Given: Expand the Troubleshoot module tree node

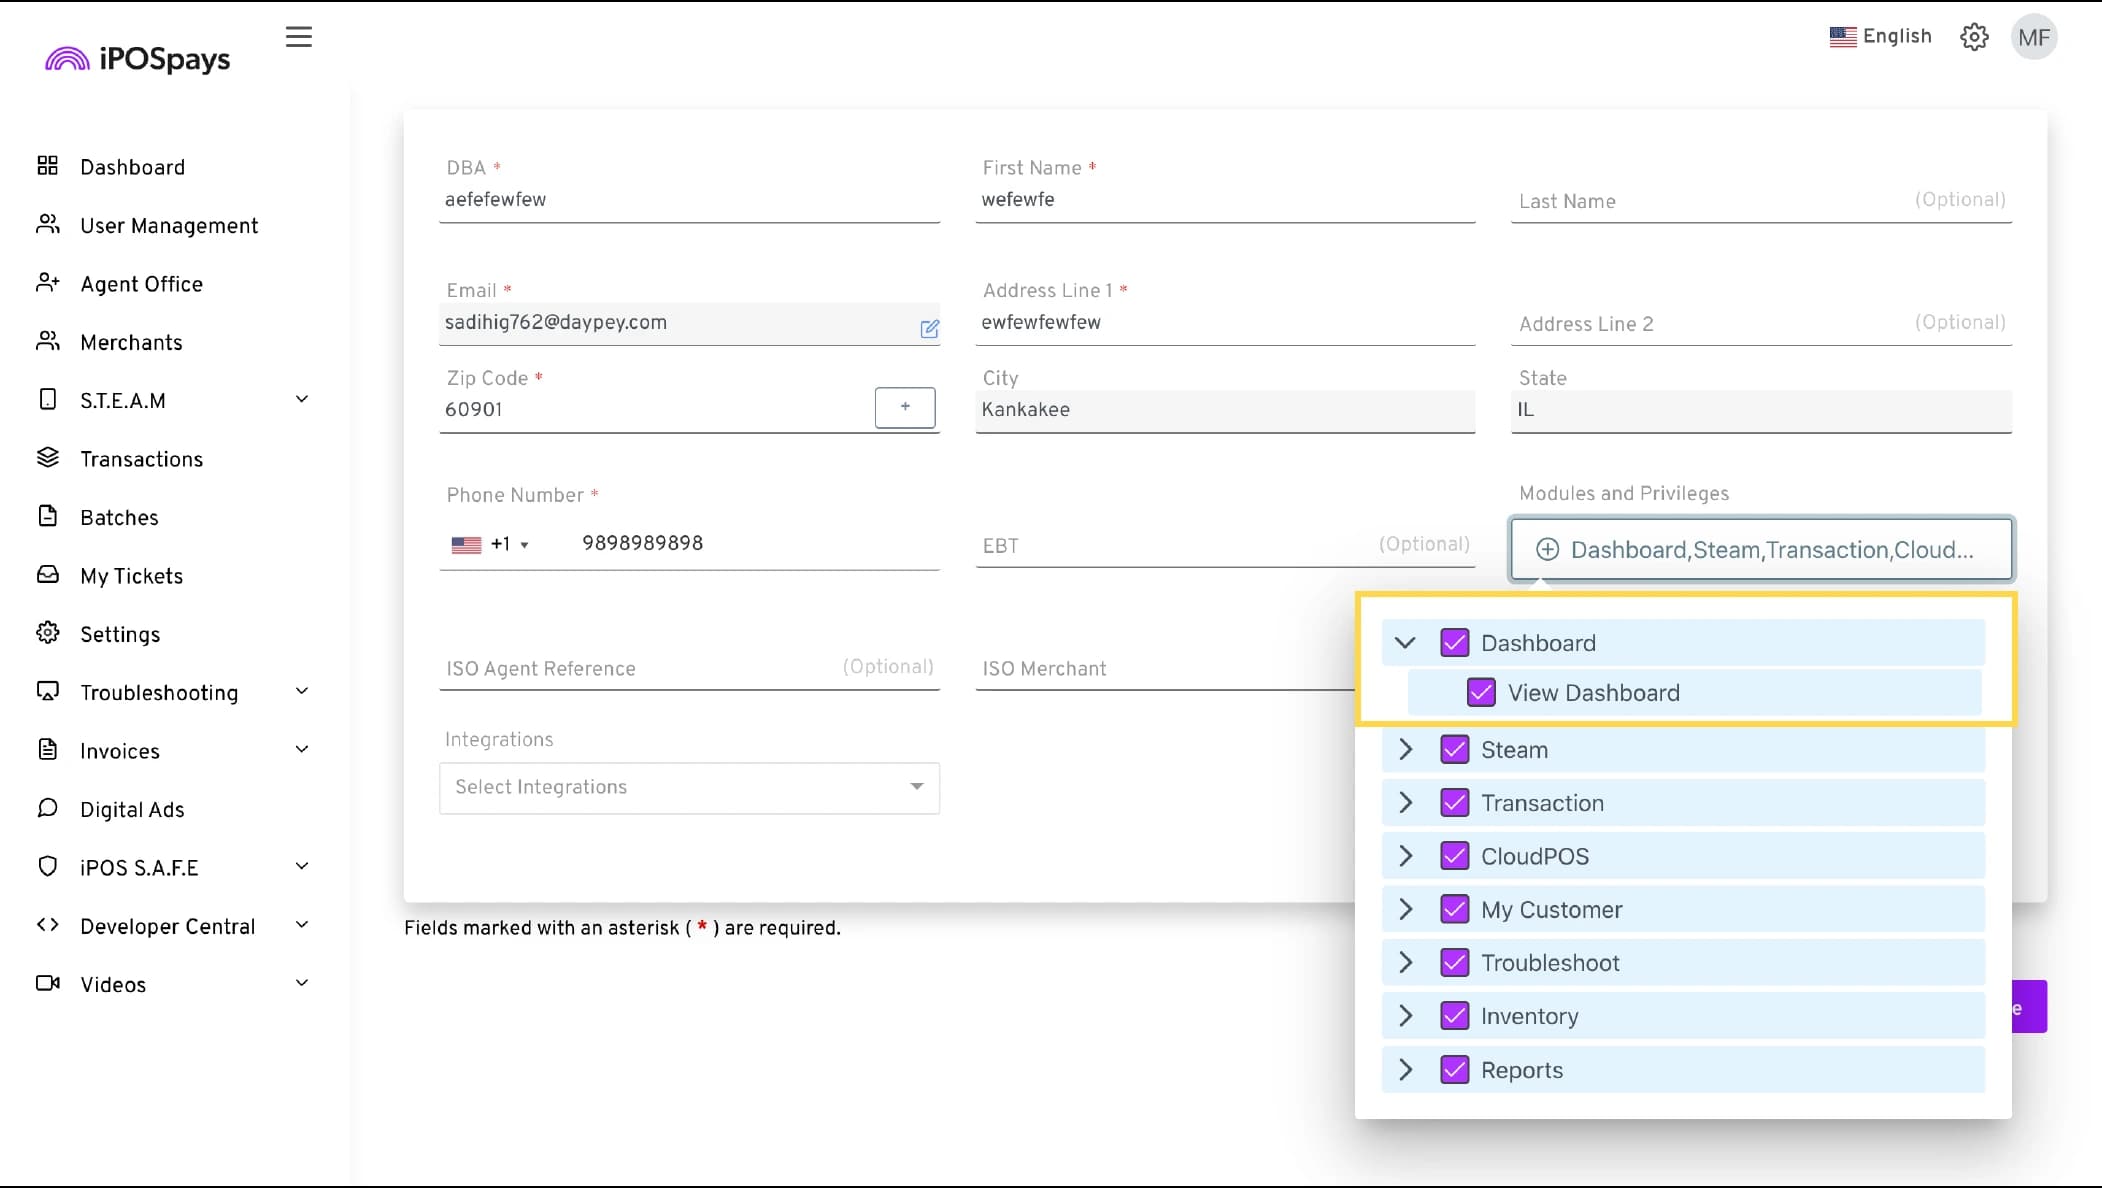Looking at the screenshot, I should click(1406, 963).
